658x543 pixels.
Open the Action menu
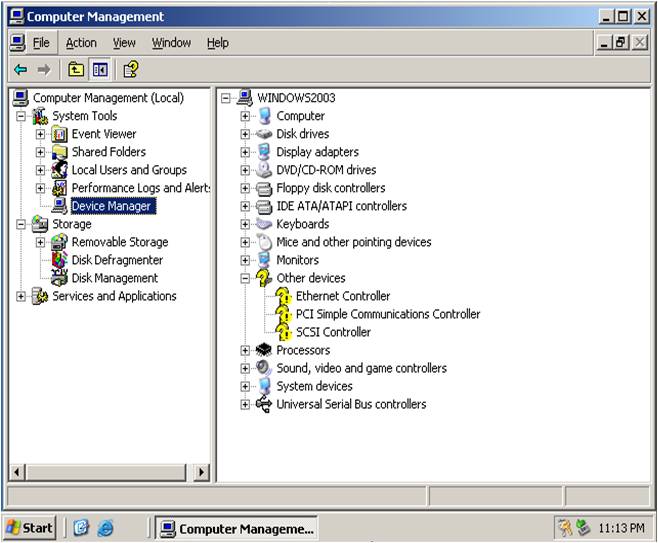[81, 43]
